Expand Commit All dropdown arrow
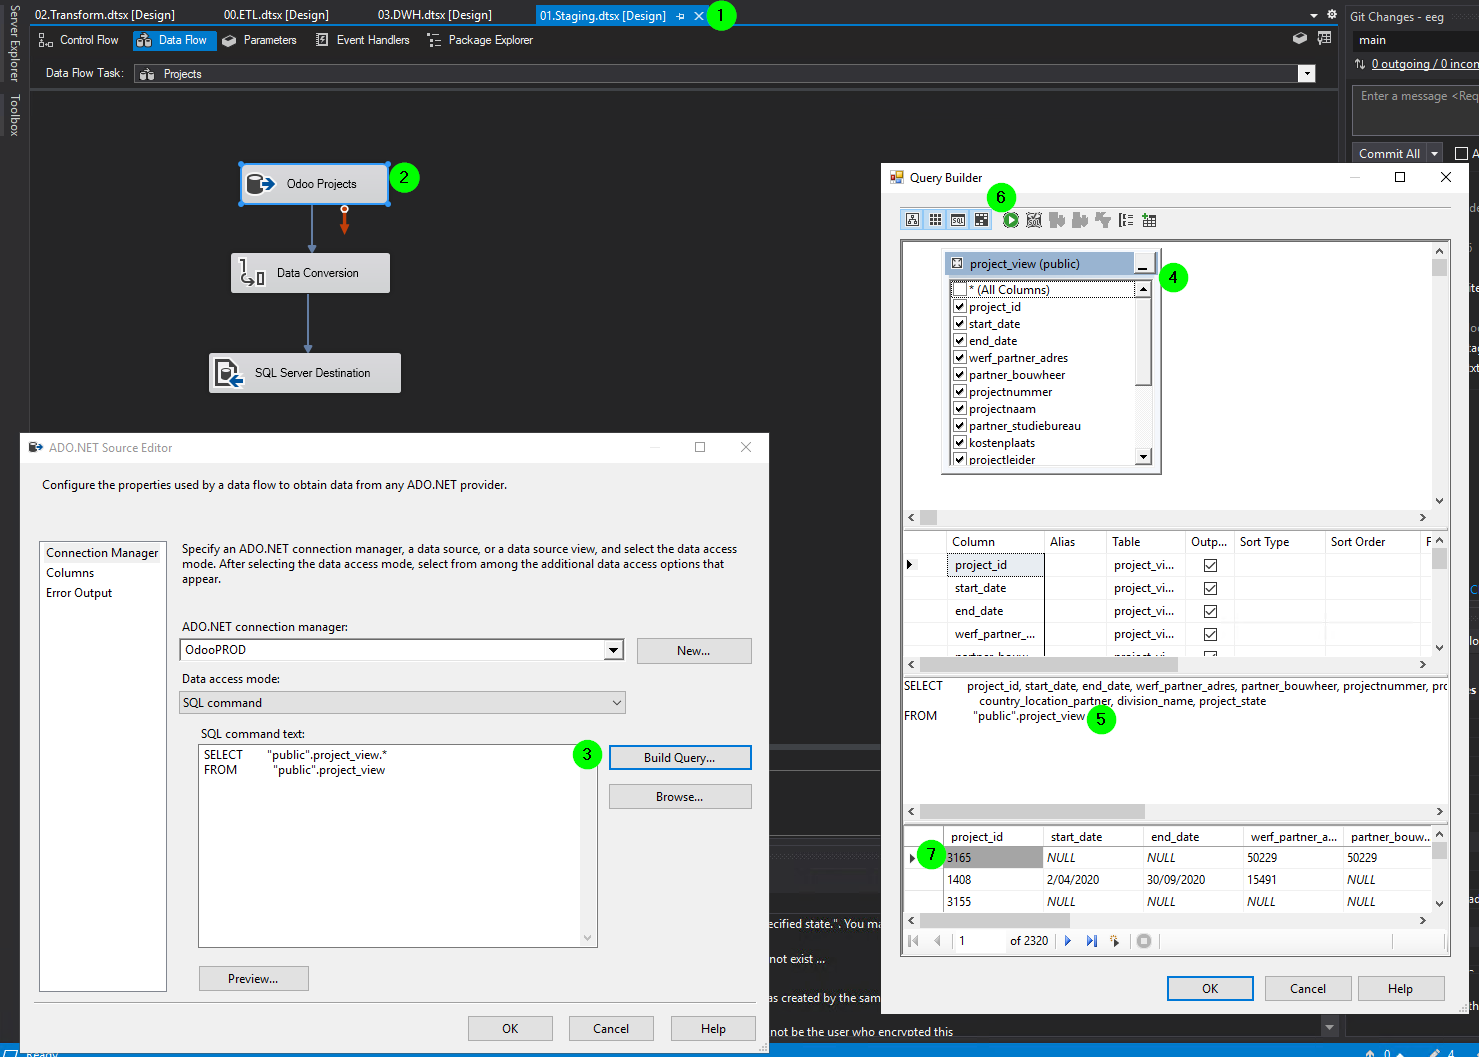Viewport: 1479px width, 1057px height. (1435, 154)
